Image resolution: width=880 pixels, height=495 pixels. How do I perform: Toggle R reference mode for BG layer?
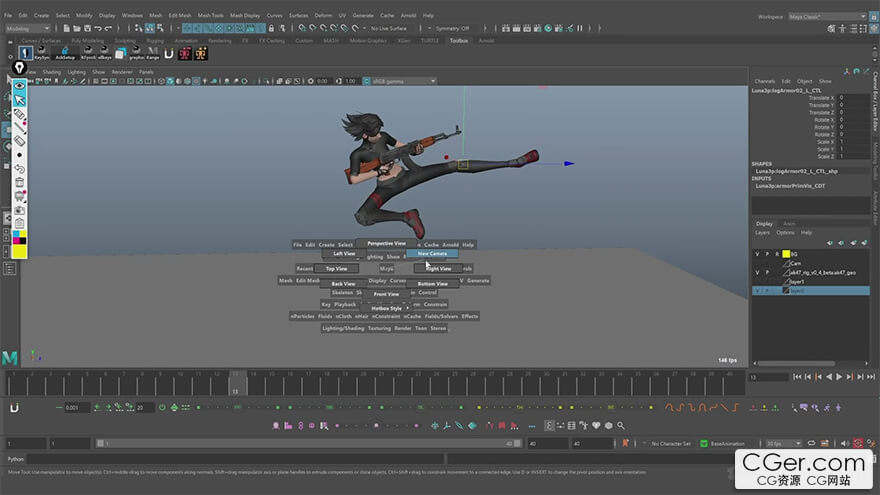pos(777,254)
